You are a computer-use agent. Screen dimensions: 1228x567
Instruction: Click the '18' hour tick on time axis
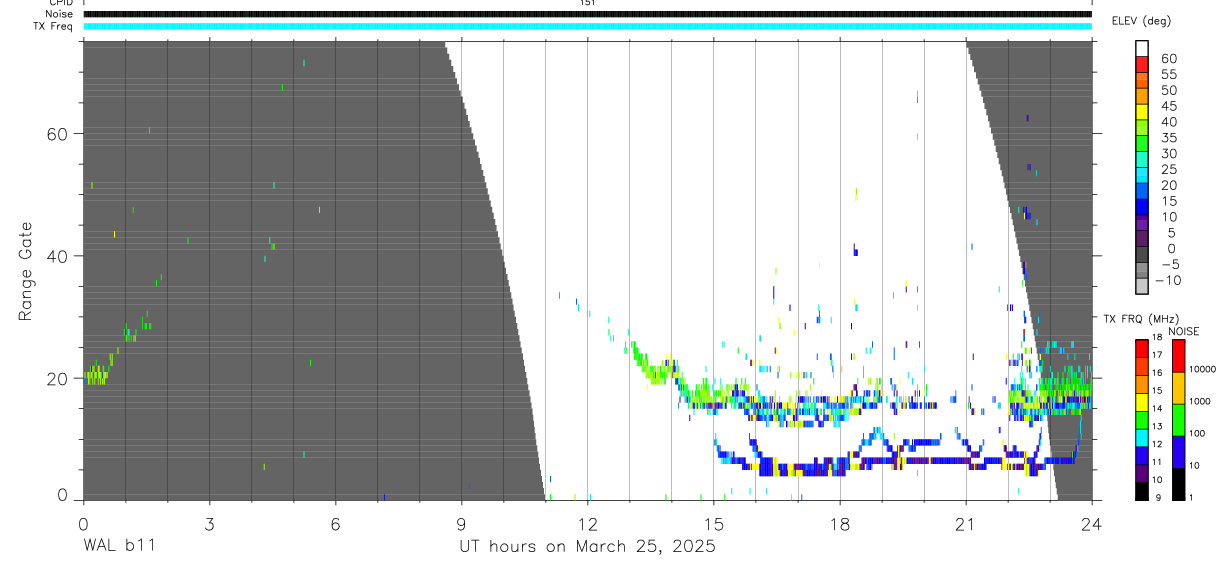click(x=839, y=523)
